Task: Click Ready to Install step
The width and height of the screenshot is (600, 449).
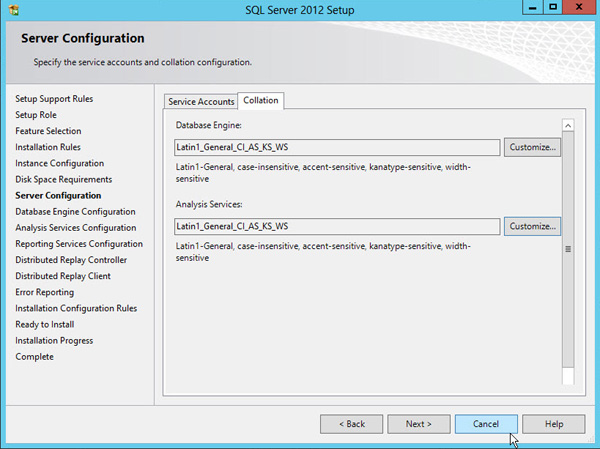Action: click(x=45, y=325)
